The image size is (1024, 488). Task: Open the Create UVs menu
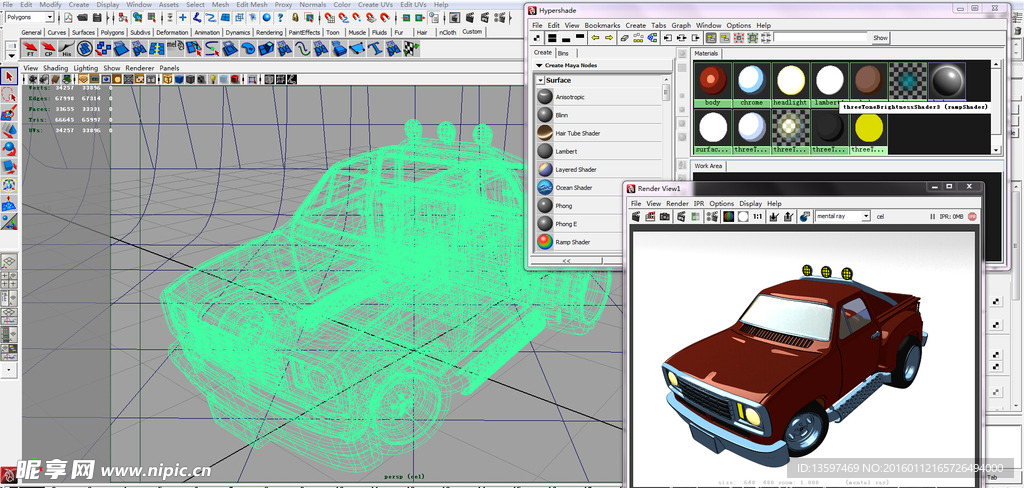(376, 4)
